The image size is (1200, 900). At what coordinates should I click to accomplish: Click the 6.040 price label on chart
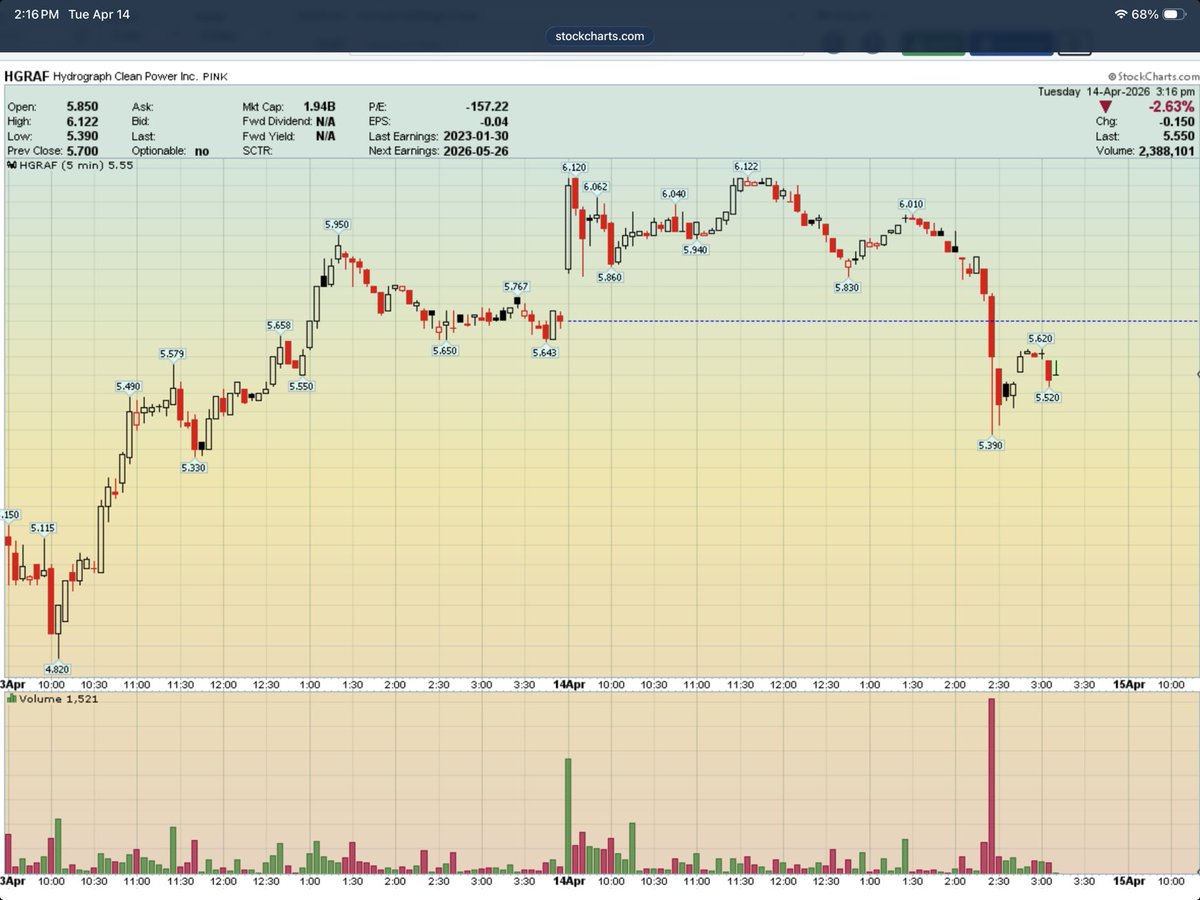(x=674, y=194)
